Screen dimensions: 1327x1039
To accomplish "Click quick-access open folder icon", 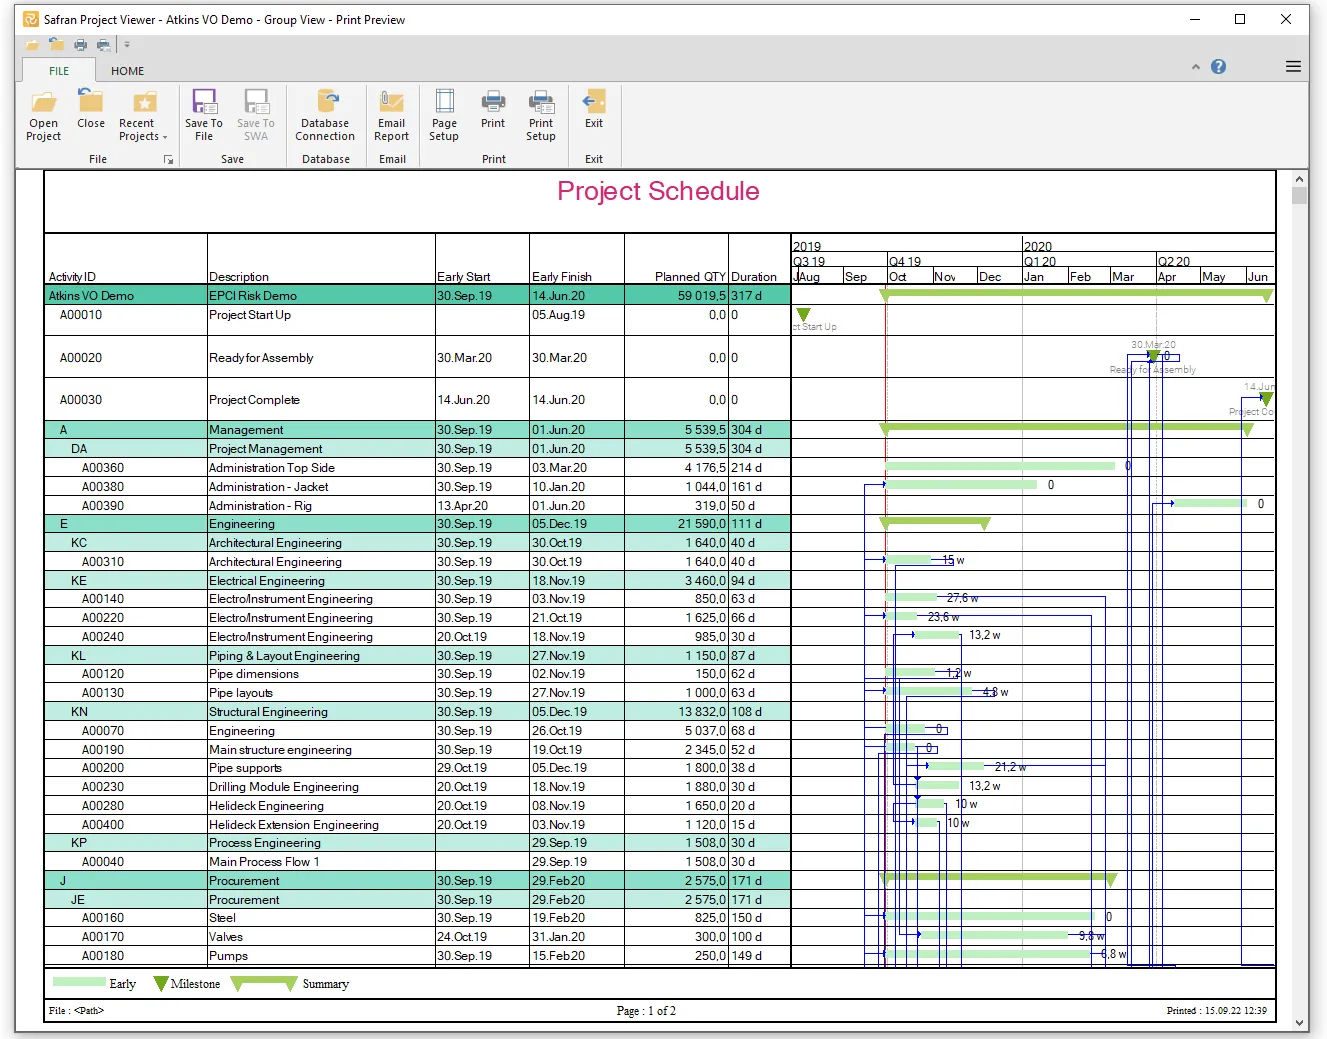I will point(32,44).
